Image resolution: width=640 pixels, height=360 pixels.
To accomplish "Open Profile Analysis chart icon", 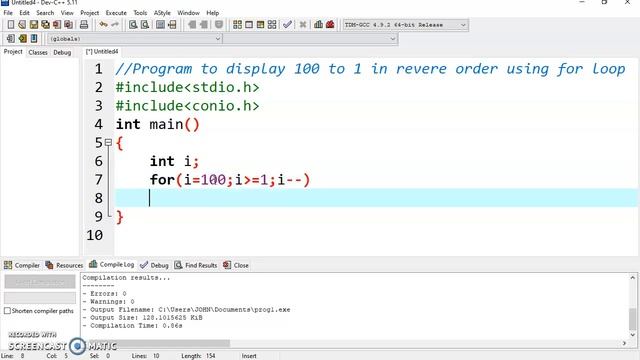I will [318, 25].
